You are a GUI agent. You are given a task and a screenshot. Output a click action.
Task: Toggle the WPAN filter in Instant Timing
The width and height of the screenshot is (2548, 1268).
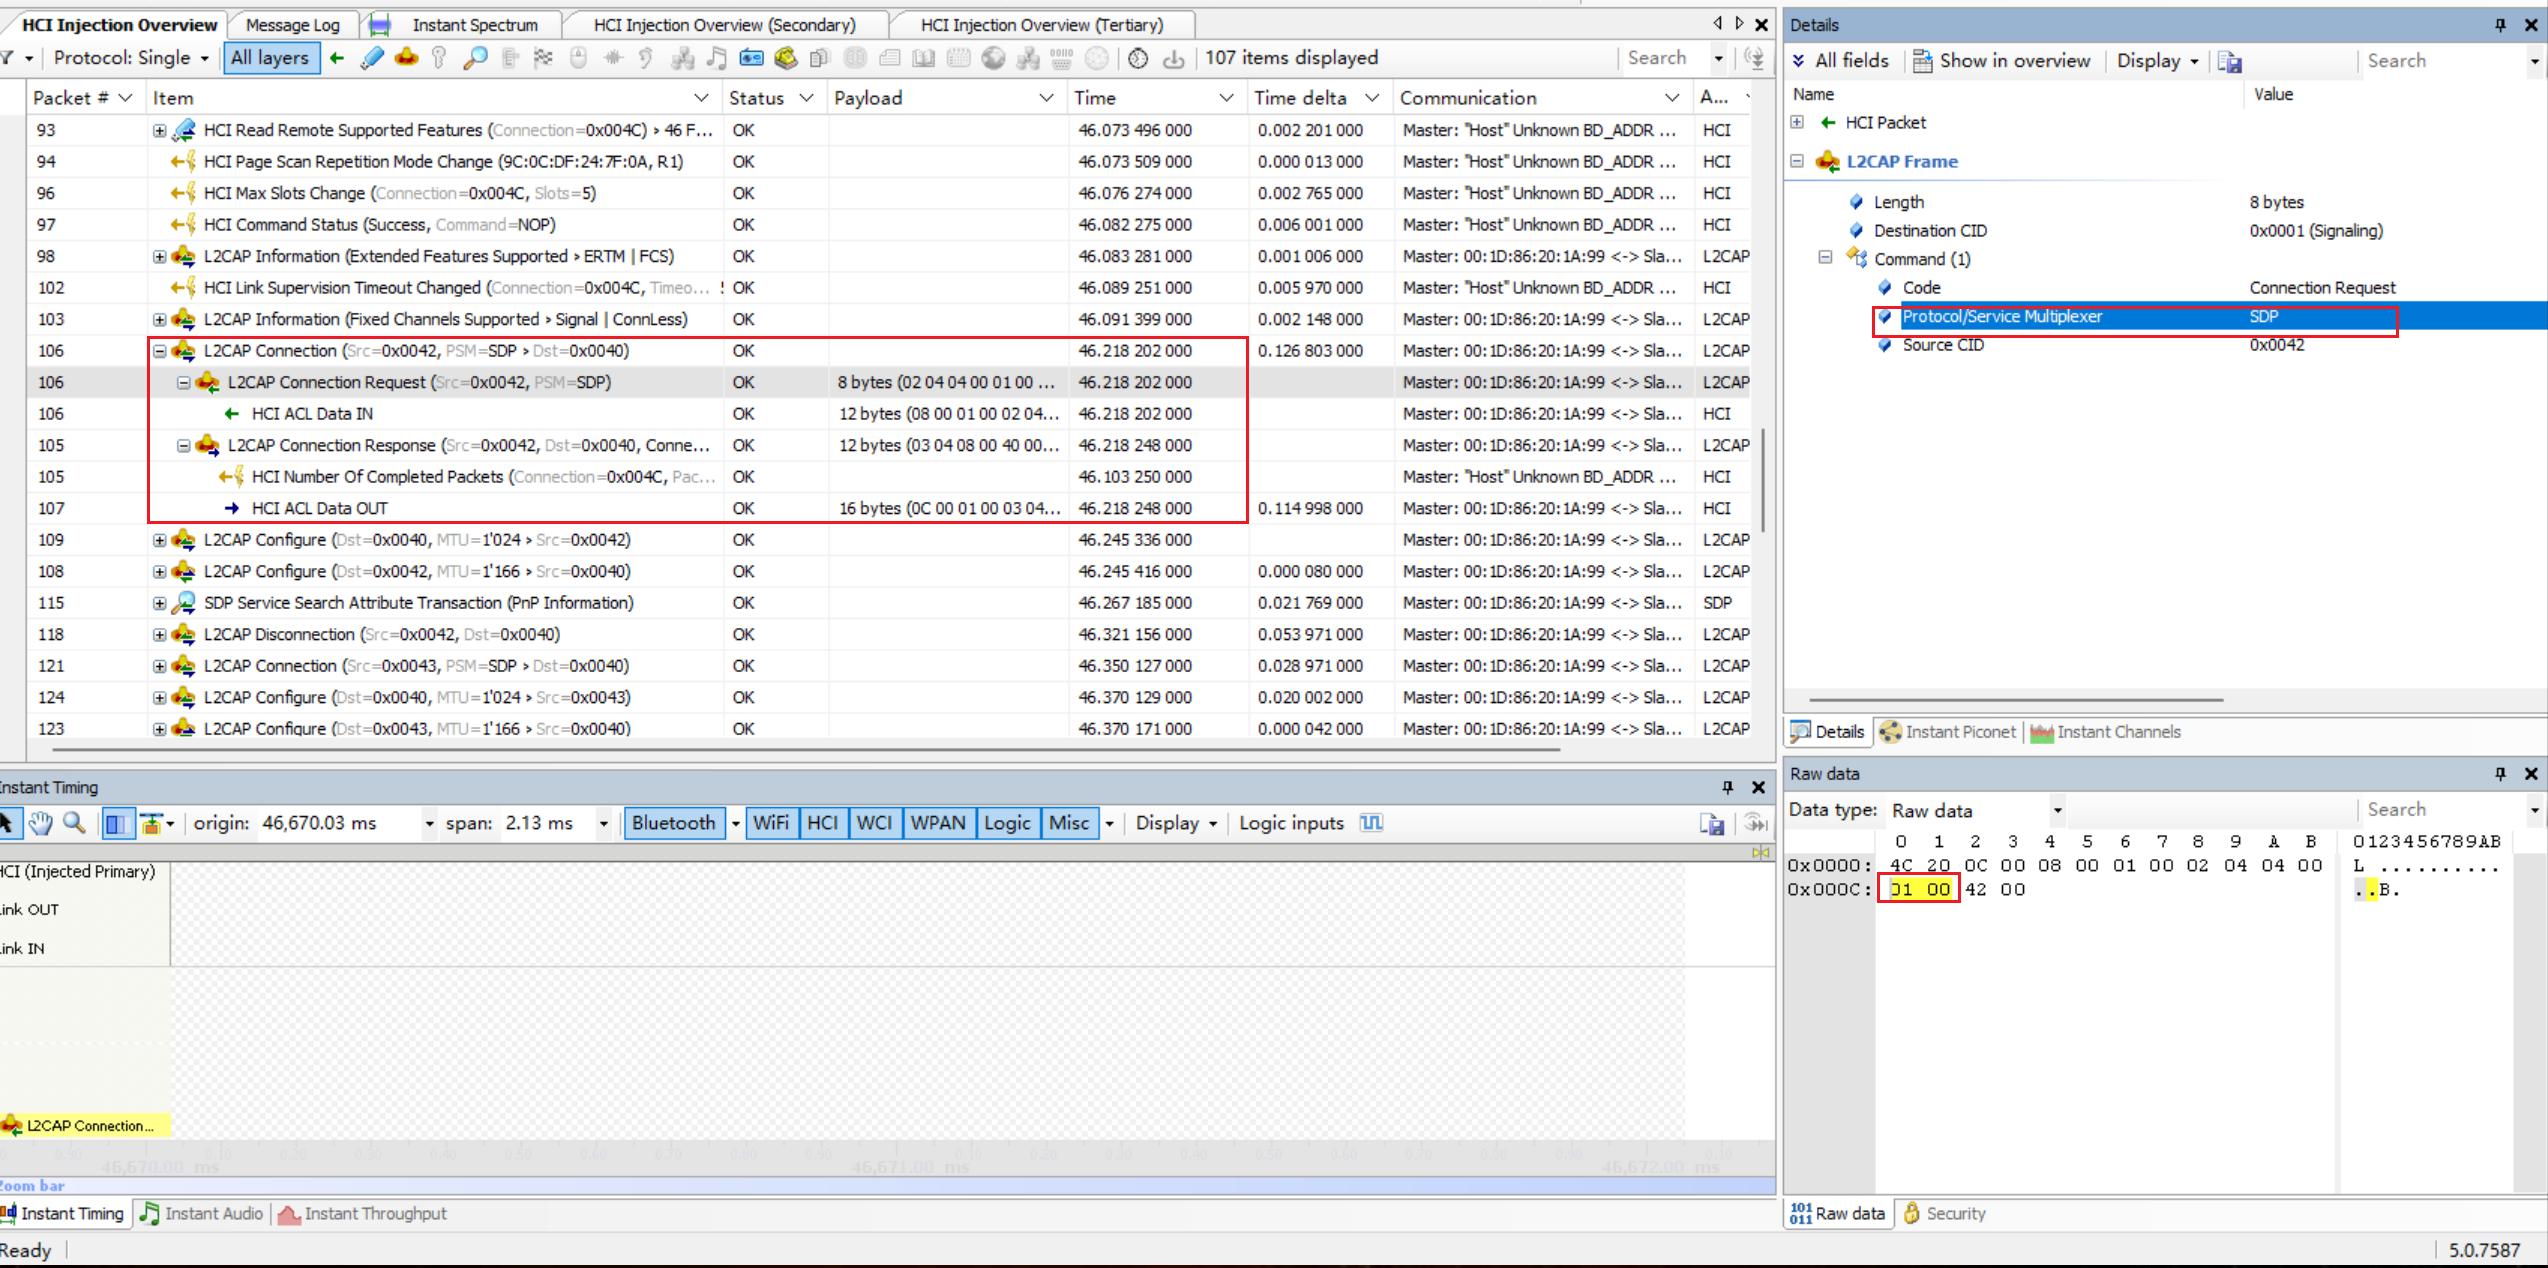click(937, 823)
